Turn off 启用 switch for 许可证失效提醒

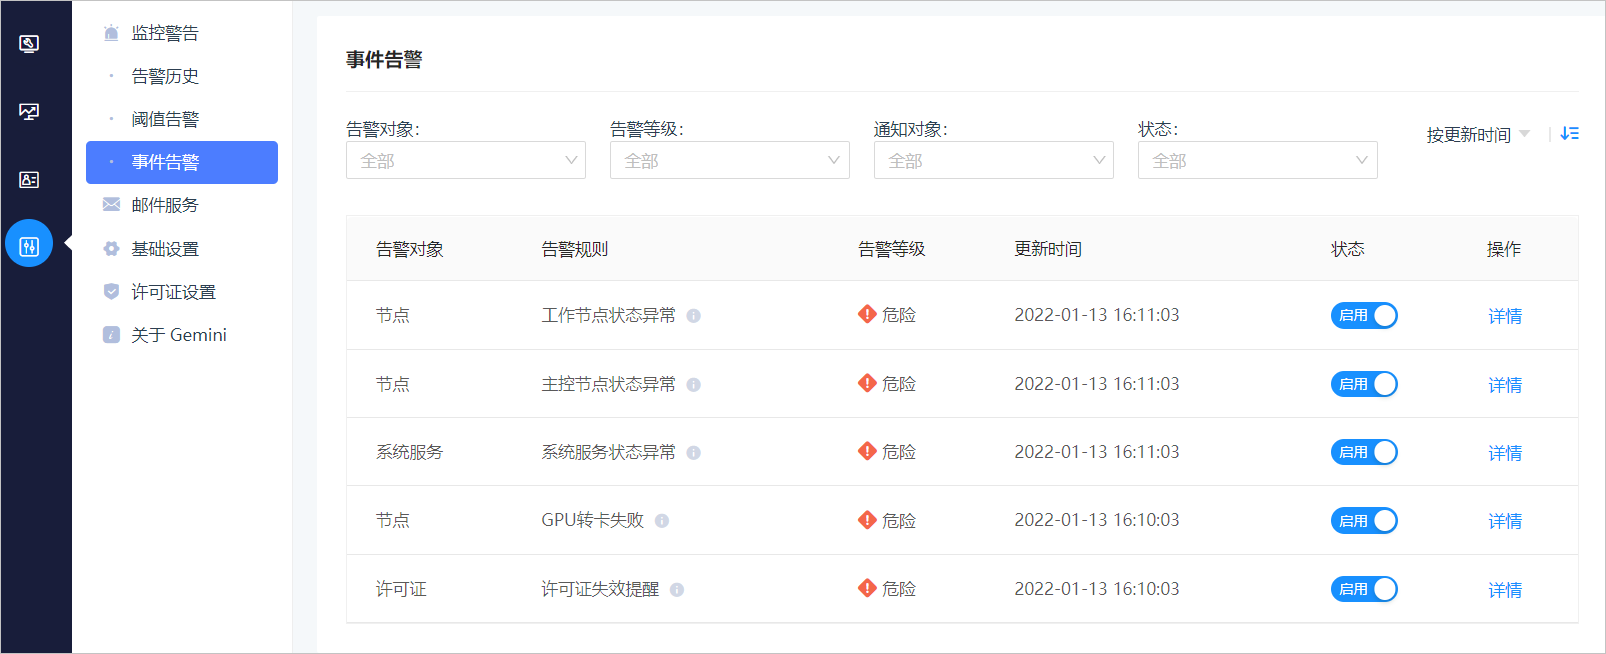coord(1364,589)
